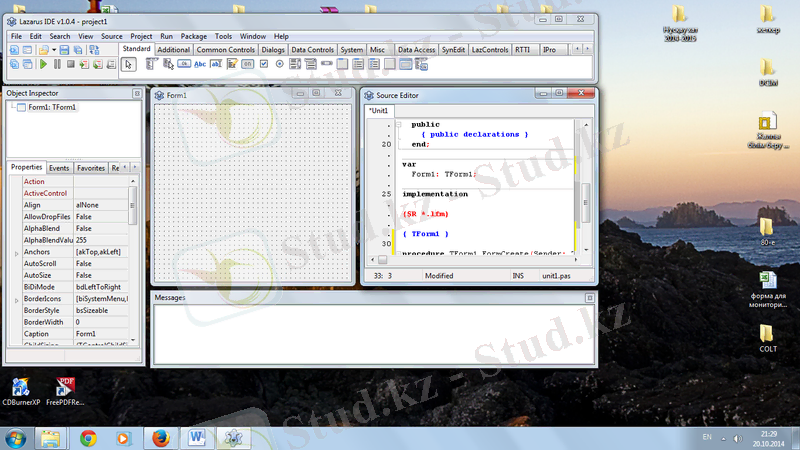The height and width of the screenshot is (450, 800).
Task: Click the Caption property value field
Action: (x=110, y=334)
